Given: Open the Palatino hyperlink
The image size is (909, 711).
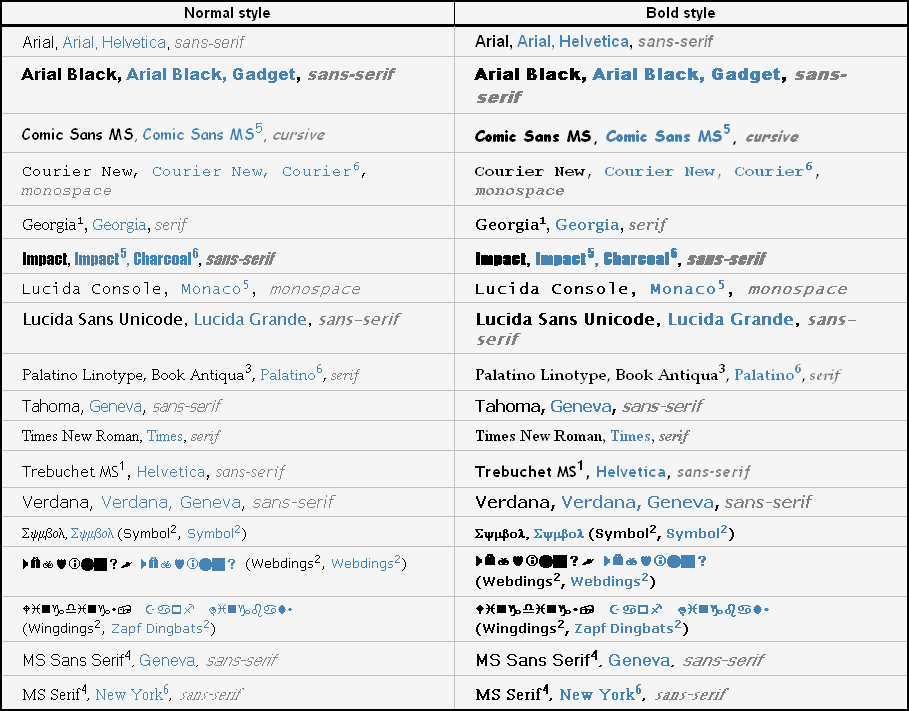Looking at the screenshot, I should tap(292, 374).
